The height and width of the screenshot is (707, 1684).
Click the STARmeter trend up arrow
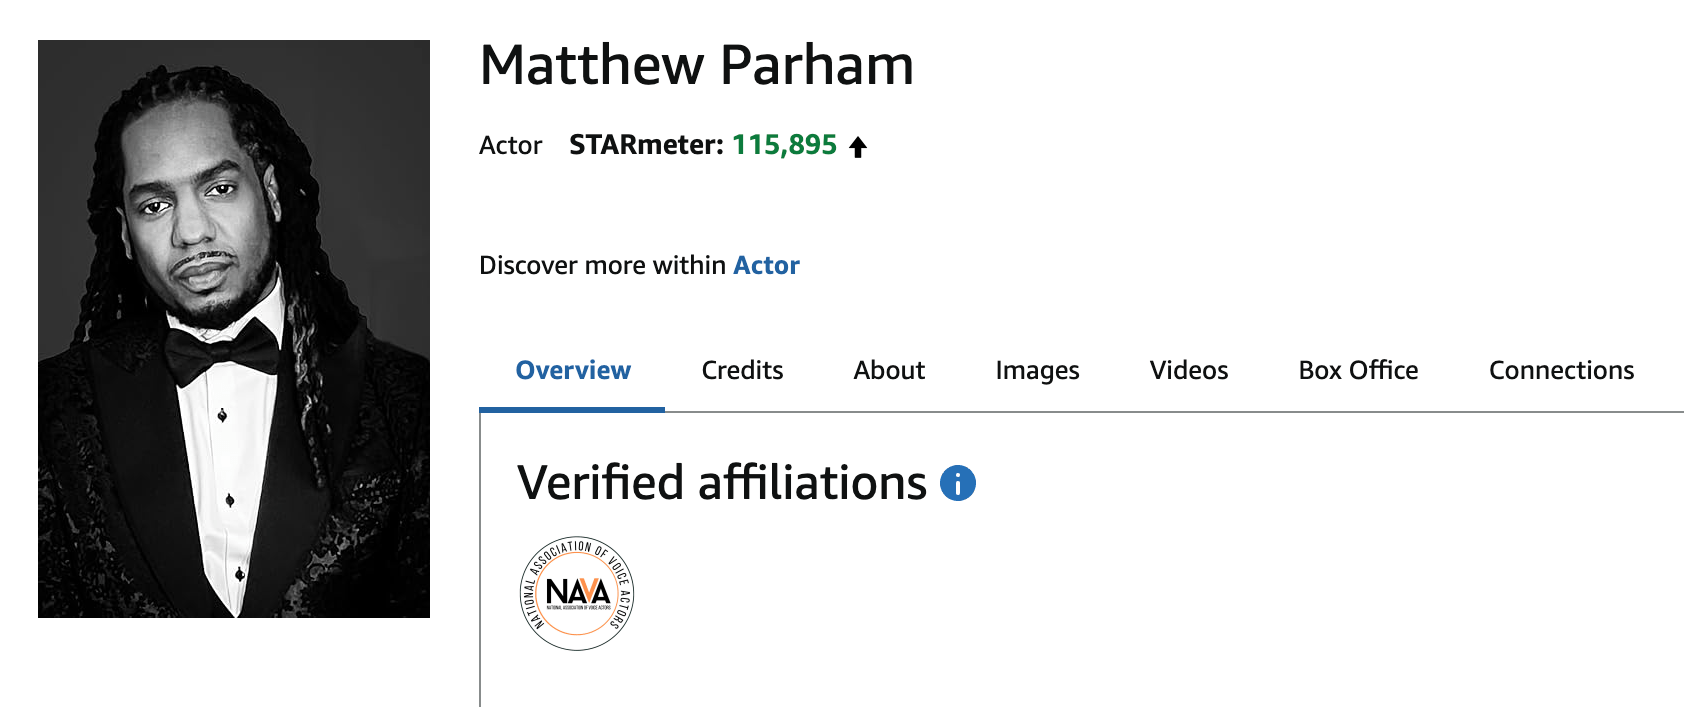[x=858, y=145]
